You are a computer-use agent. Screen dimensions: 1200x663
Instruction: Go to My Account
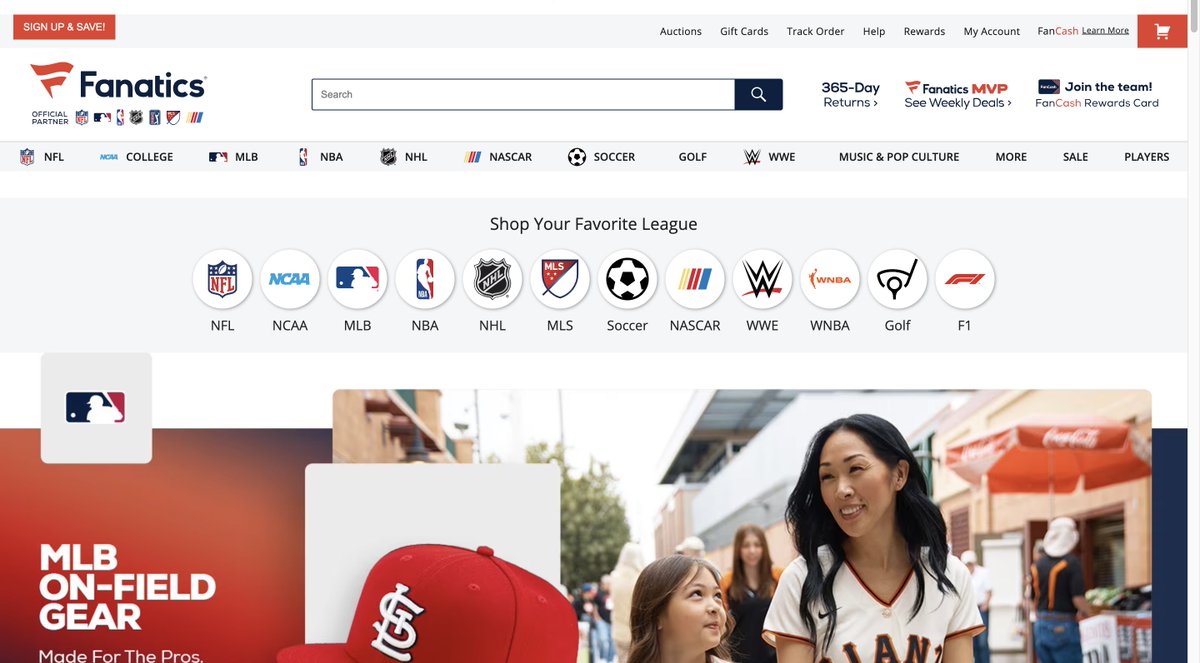[992, 31]
